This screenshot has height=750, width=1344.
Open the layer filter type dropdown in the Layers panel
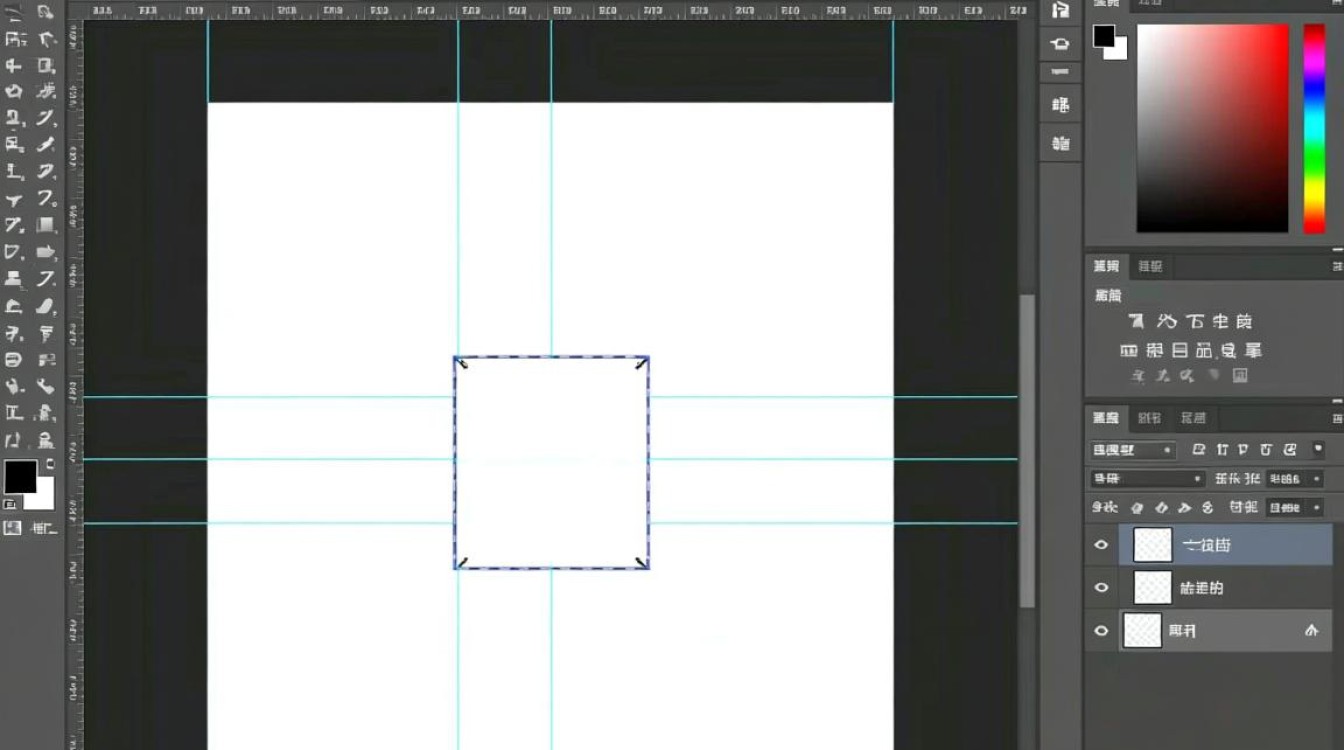click(x=1133, y=450)
